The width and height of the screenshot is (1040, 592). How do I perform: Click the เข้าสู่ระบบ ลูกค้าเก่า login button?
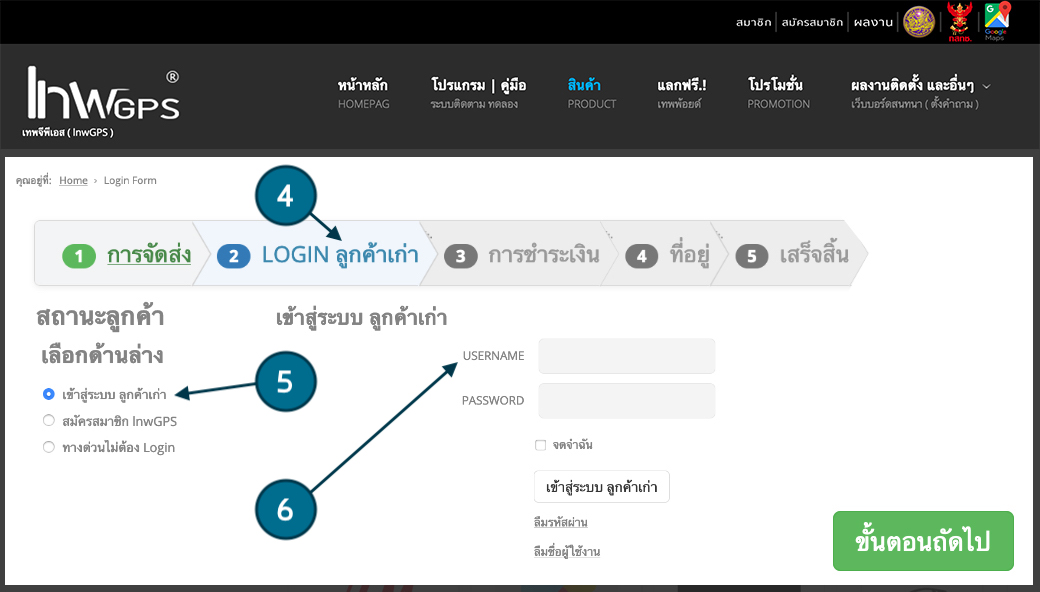601,487
